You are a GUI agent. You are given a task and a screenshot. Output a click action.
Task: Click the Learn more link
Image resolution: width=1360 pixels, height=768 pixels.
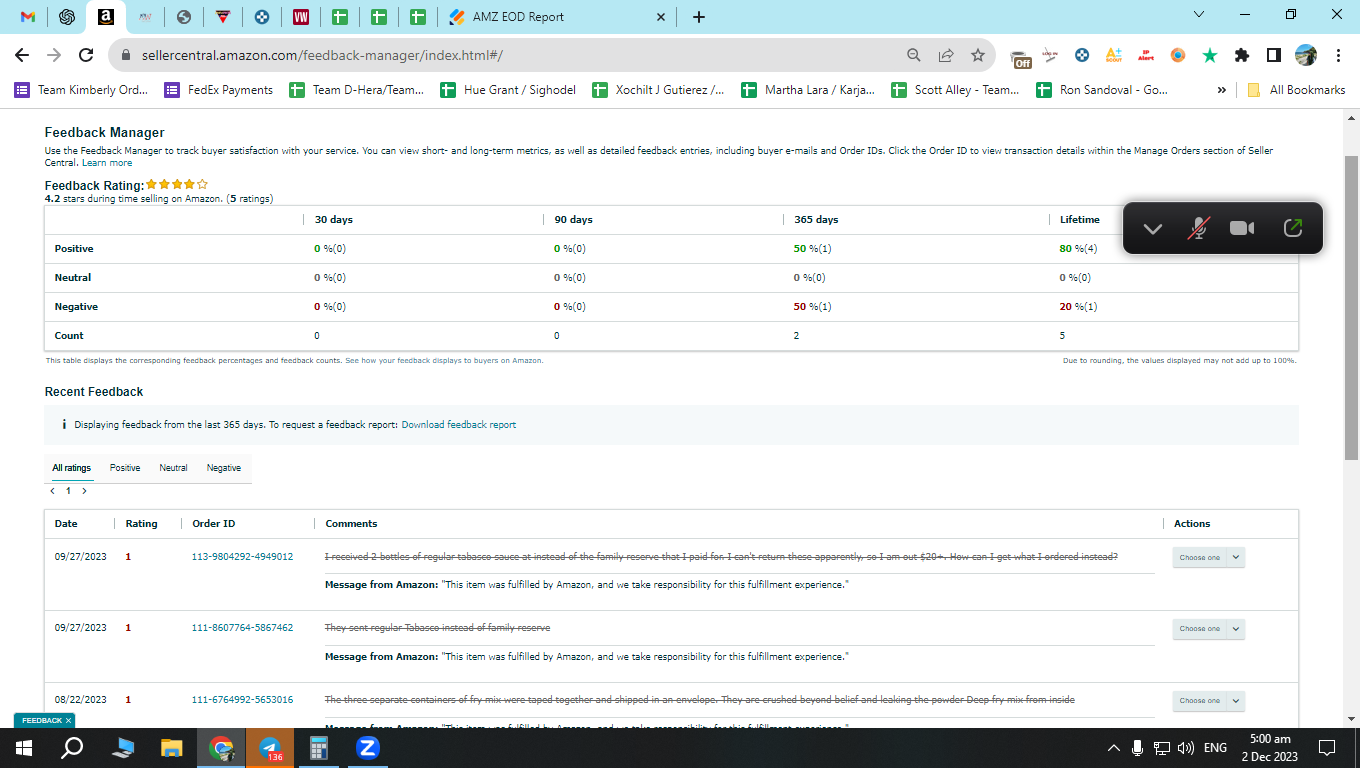pos(107,163)
